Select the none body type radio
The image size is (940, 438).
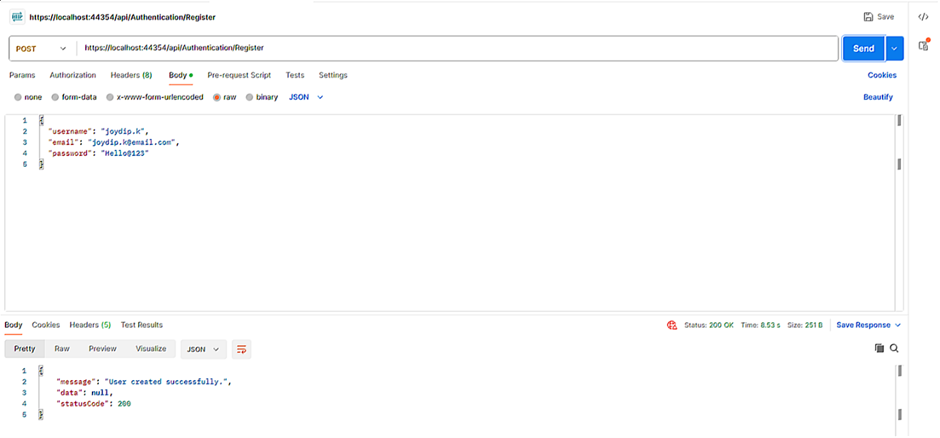(18, 97)
